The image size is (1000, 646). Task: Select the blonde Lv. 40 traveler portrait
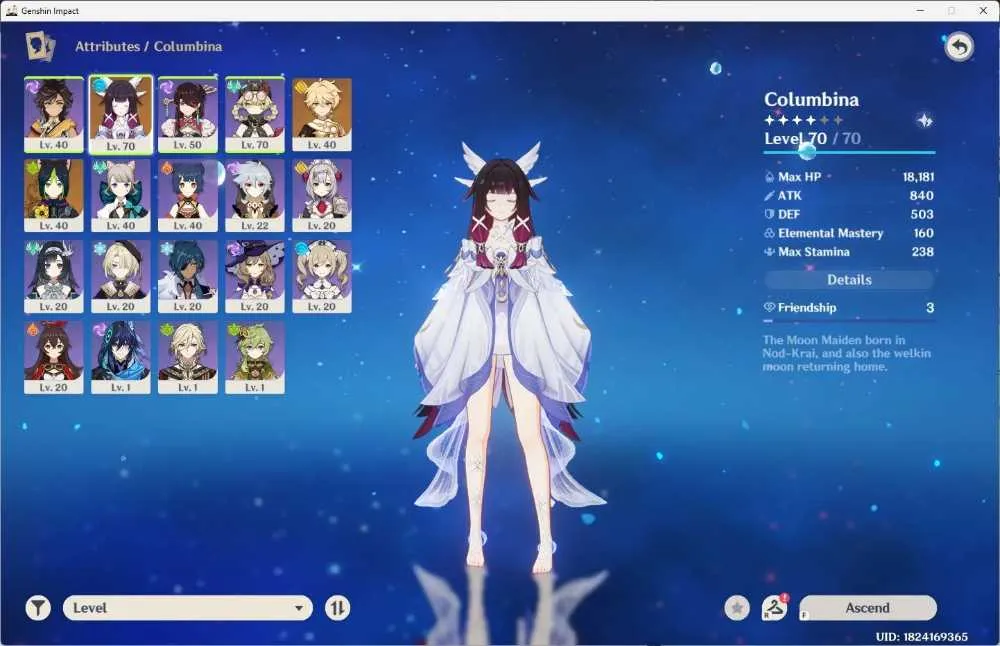(321, 115)
